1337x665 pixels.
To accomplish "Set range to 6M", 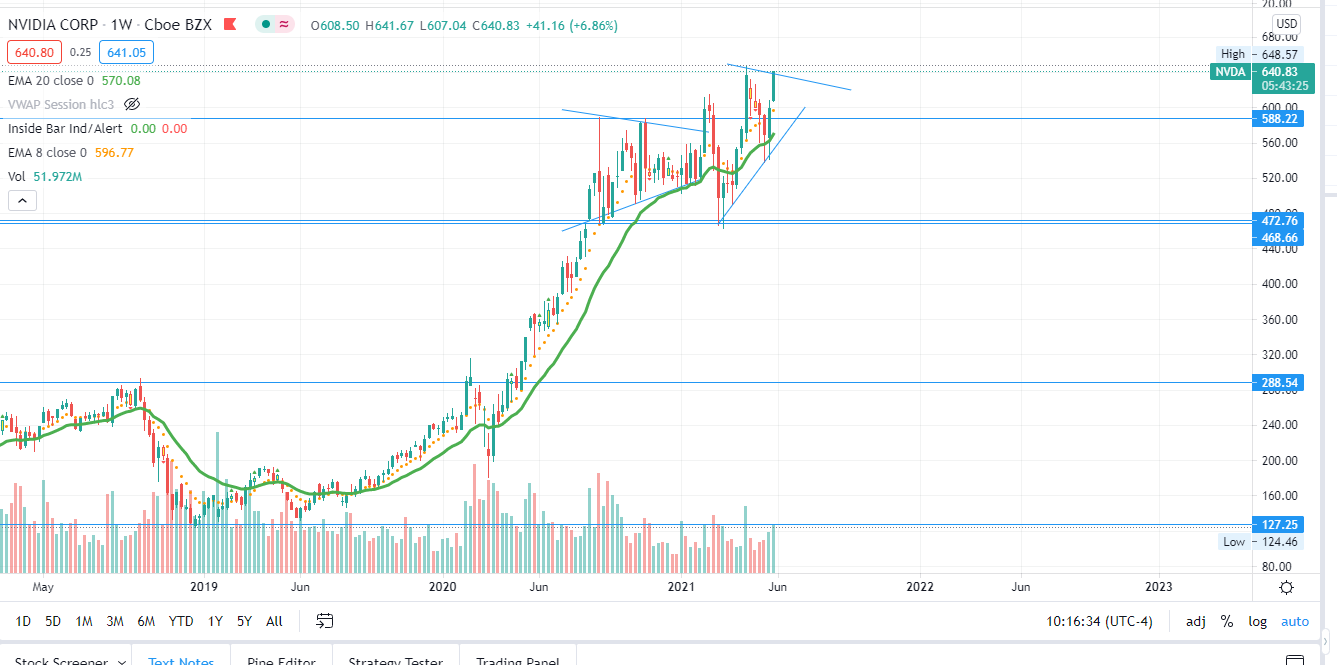I will (146, 621).
